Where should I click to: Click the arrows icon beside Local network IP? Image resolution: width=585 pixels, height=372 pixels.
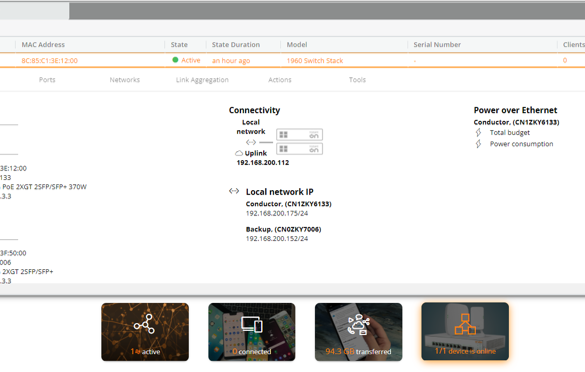(234, 191)
